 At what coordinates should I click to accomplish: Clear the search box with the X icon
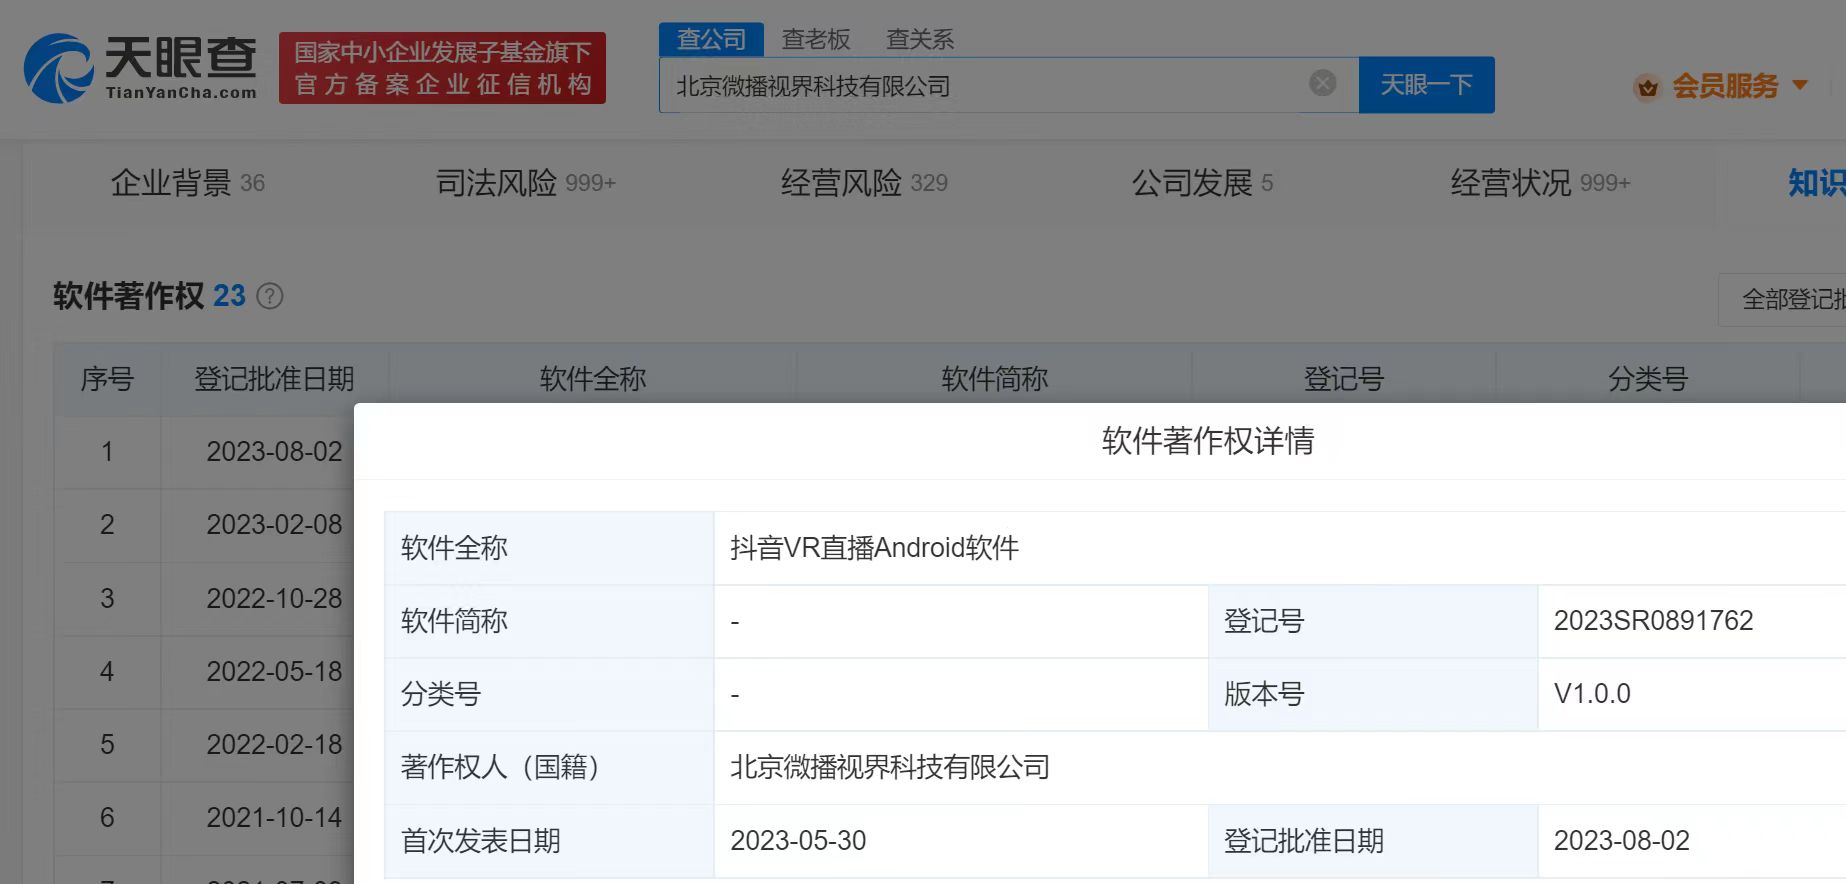click(1322, 83)
